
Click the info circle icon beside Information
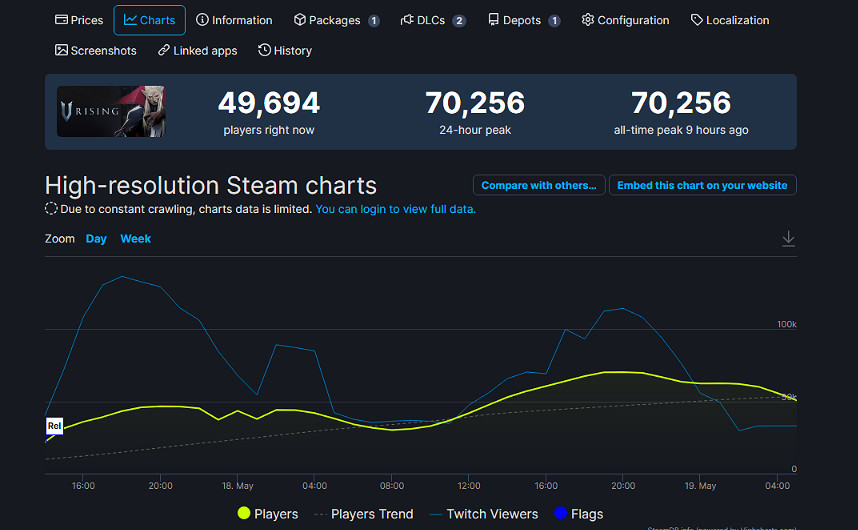203,20
